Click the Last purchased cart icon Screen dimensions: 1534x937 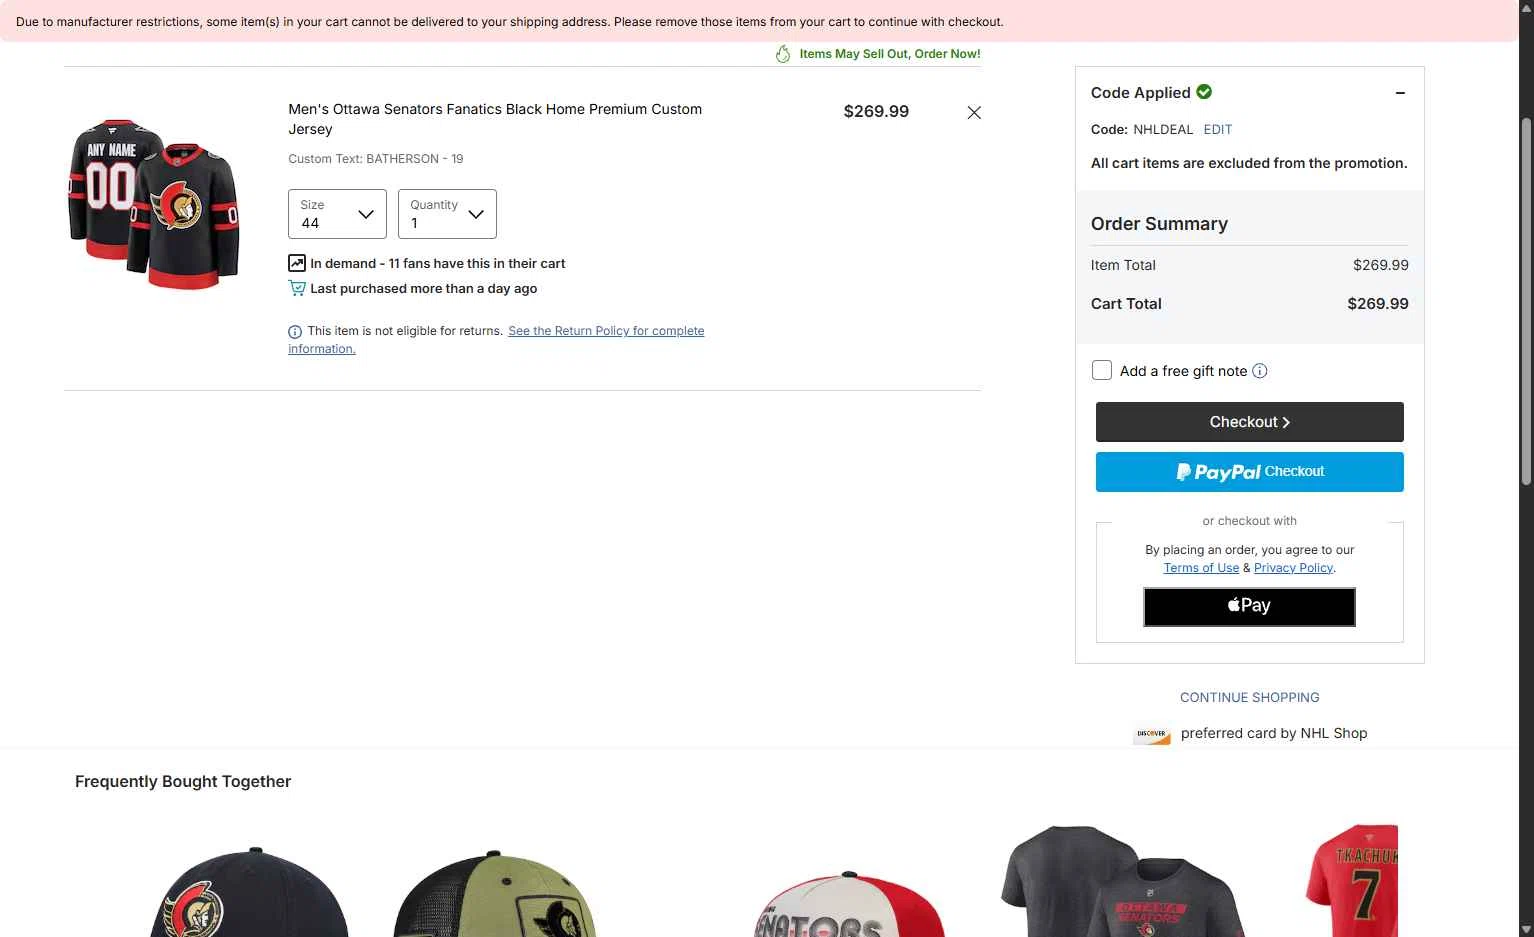[297, 288]
